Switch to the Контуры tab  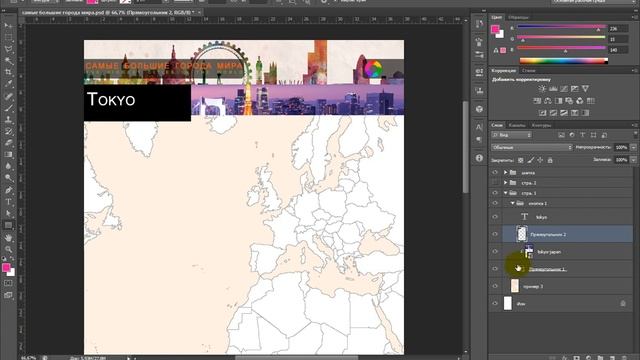(541, 125)
